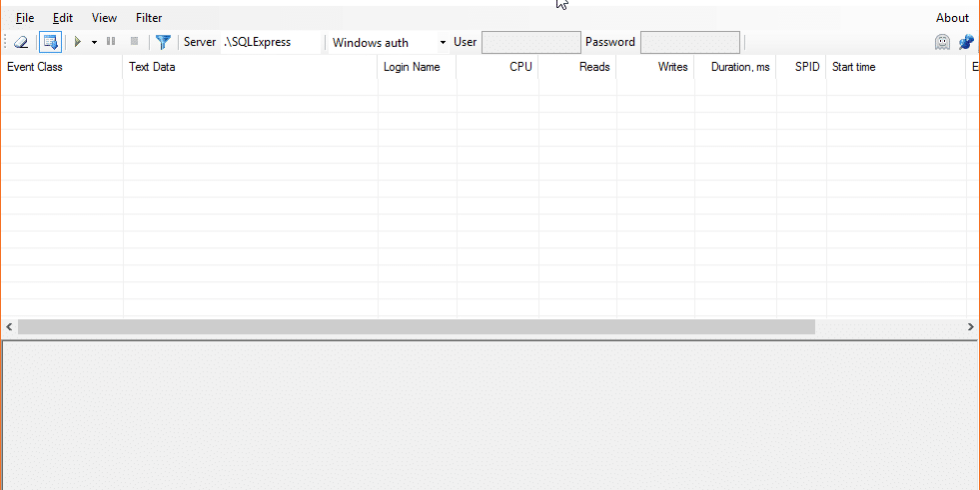Open the File menu
The image size is (980, 490).
click(x=25, y=18)
